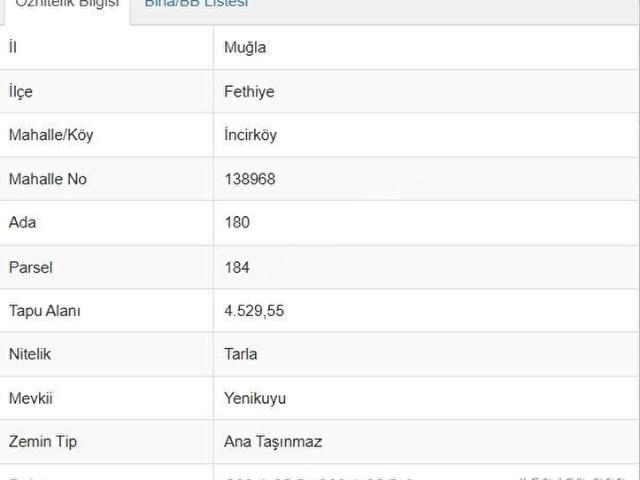Click the Muğla province value

(x=245, y=47)
